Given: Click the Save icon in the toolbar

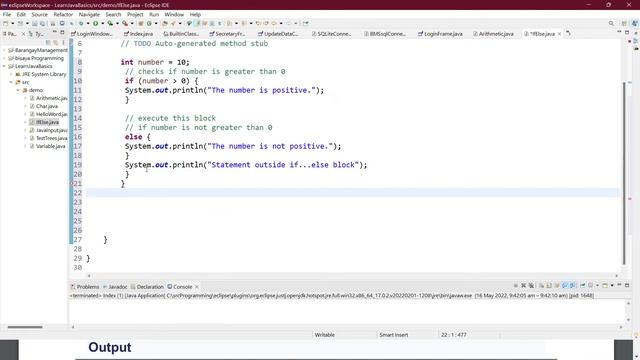Looking at the screenshot, I should [35, 23].
